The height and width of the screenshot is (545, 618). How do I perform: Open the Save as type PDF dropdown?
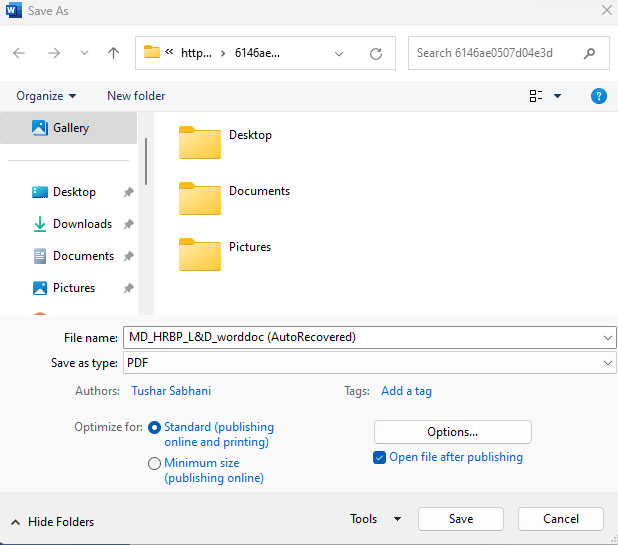tap(370, 363)
